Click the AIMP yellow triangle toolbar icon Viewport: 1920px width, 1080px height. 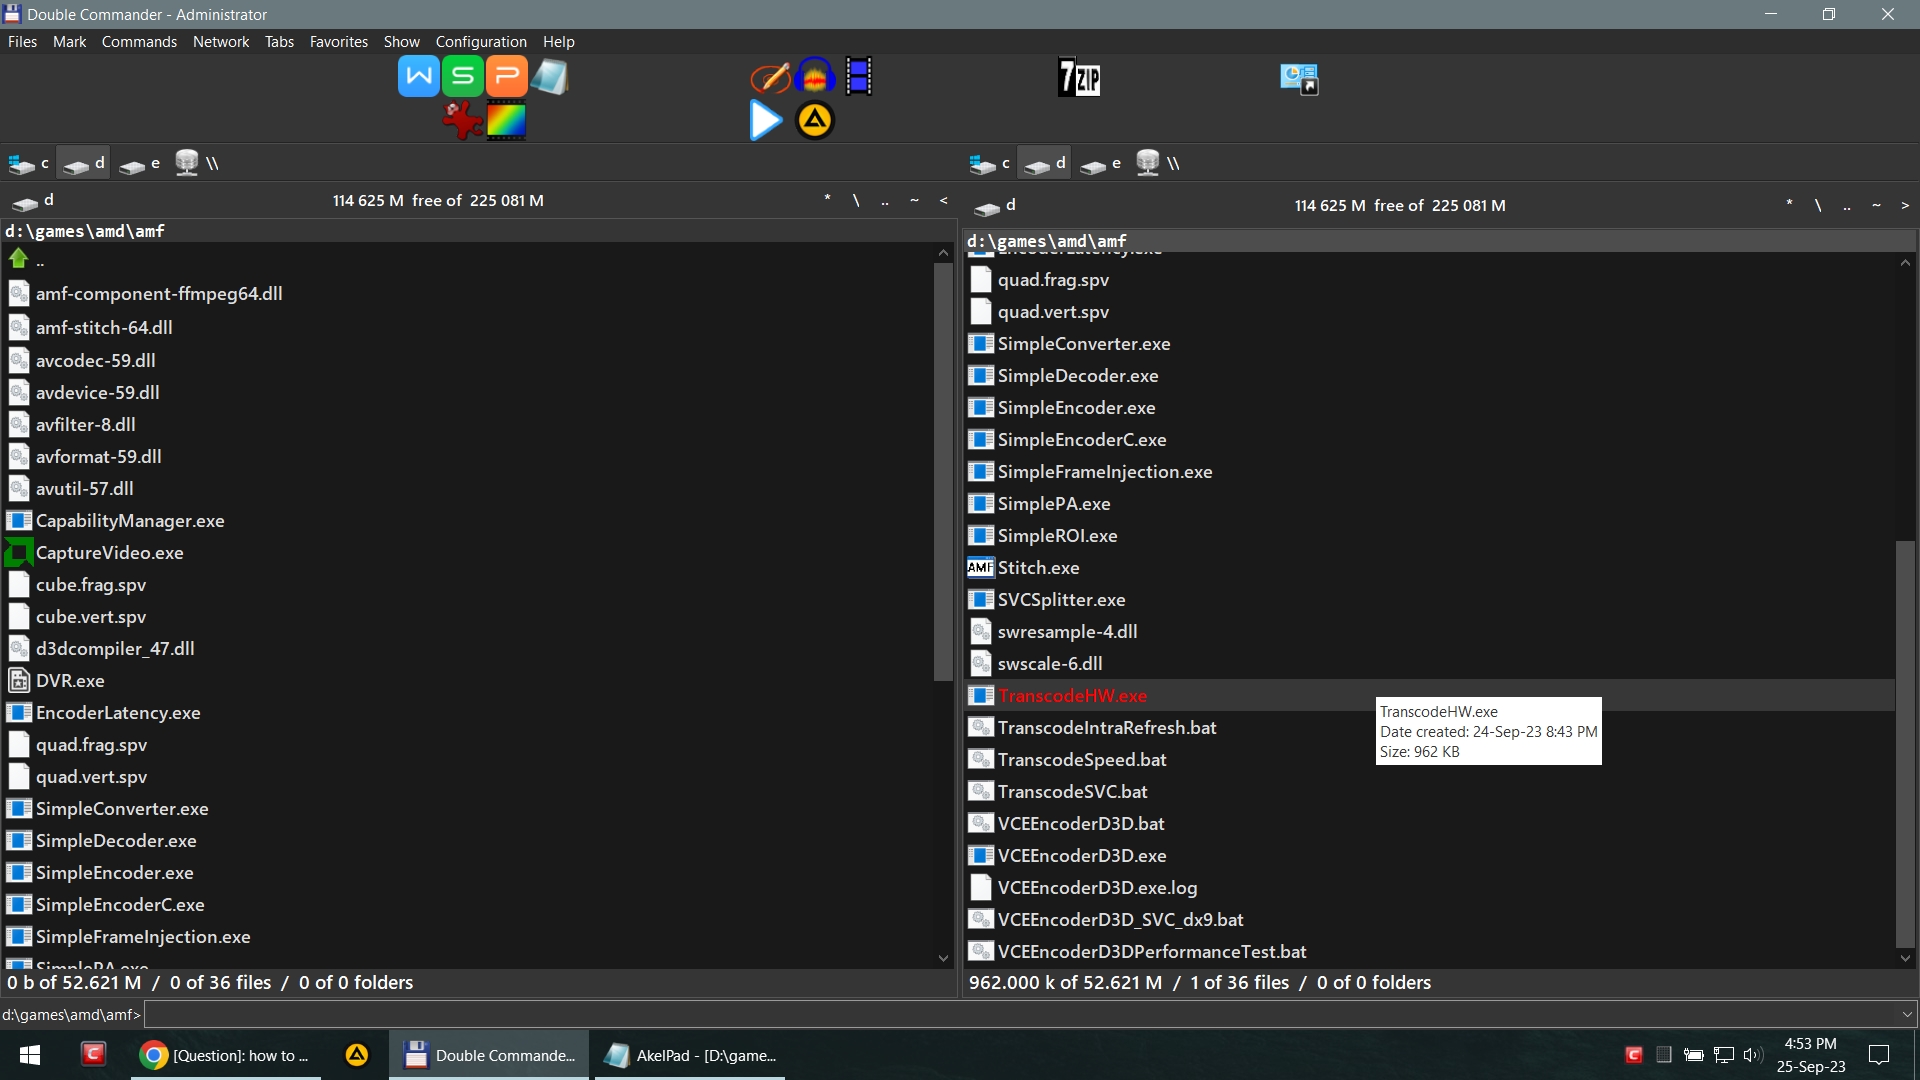tap(814, 121)
